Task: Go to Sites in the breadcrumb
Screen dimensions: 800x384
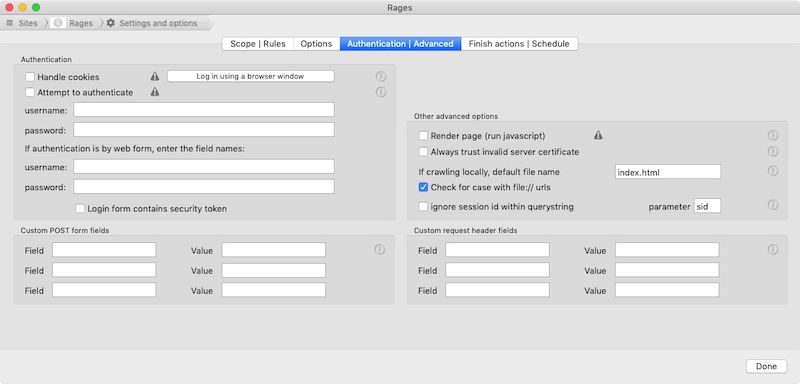Action: tap(28, 23)
